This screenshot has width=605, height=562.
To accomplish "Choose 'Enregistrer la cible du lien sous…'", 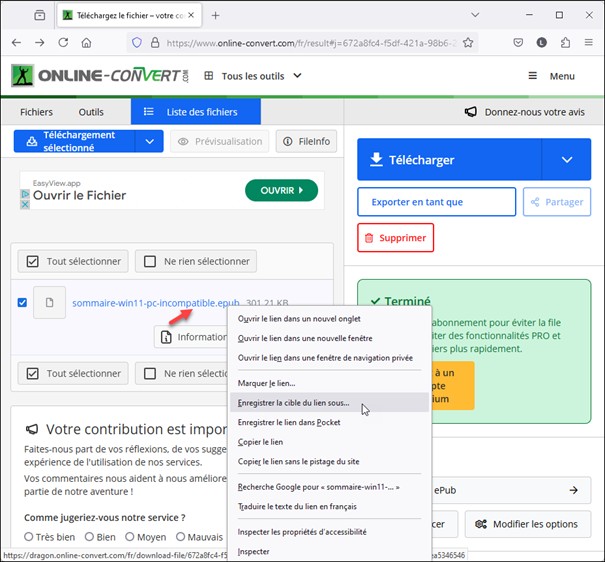I will pos(294,403).
